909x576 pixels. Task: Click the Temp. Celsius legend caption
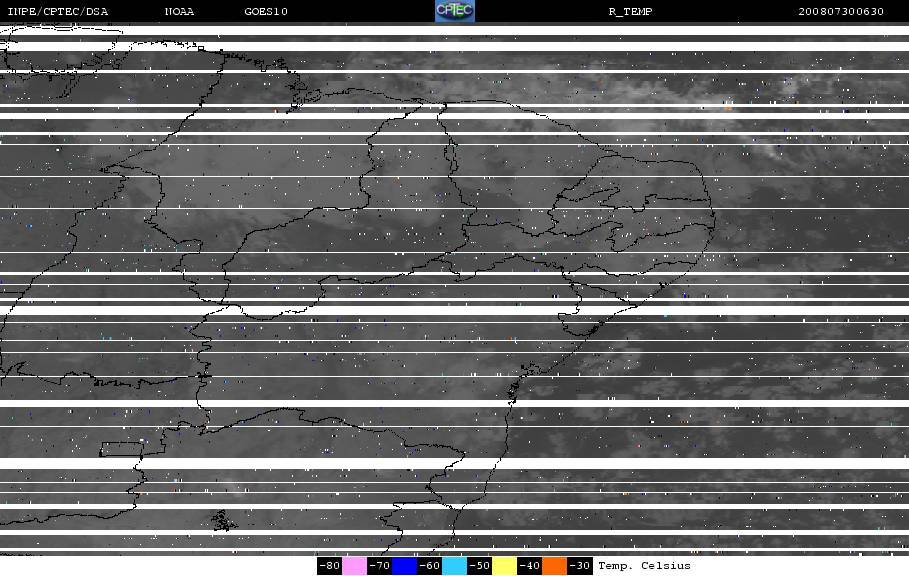644,566
